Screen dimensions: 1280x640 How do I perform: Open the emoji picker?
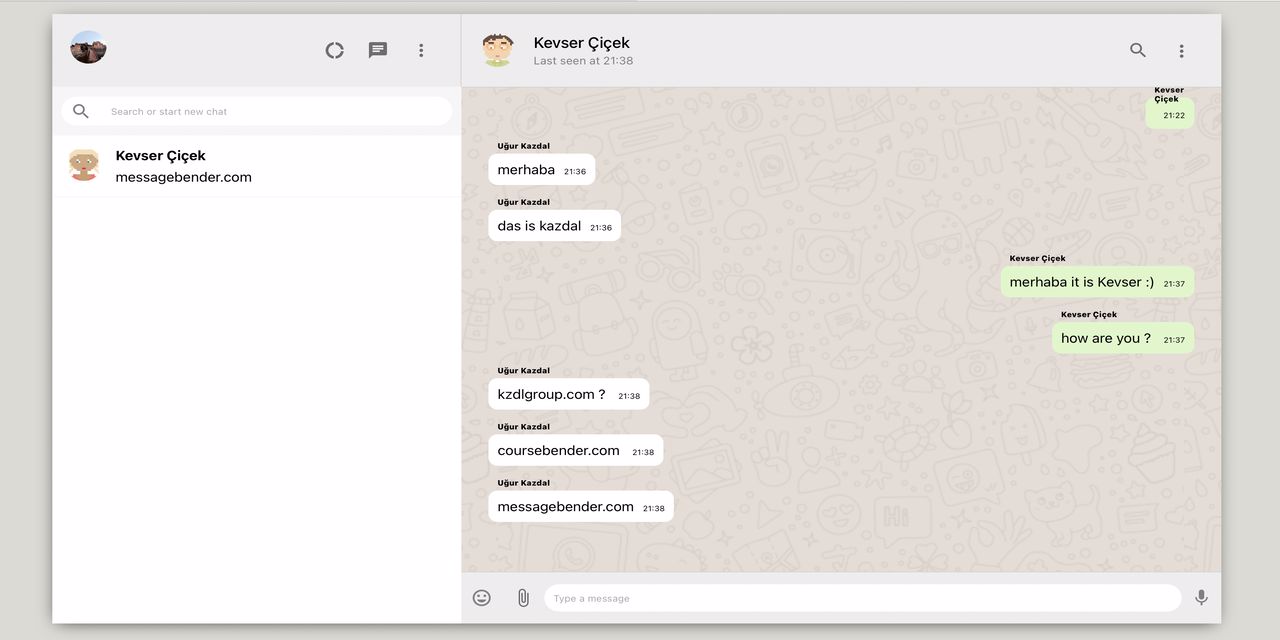pos(481,597)
